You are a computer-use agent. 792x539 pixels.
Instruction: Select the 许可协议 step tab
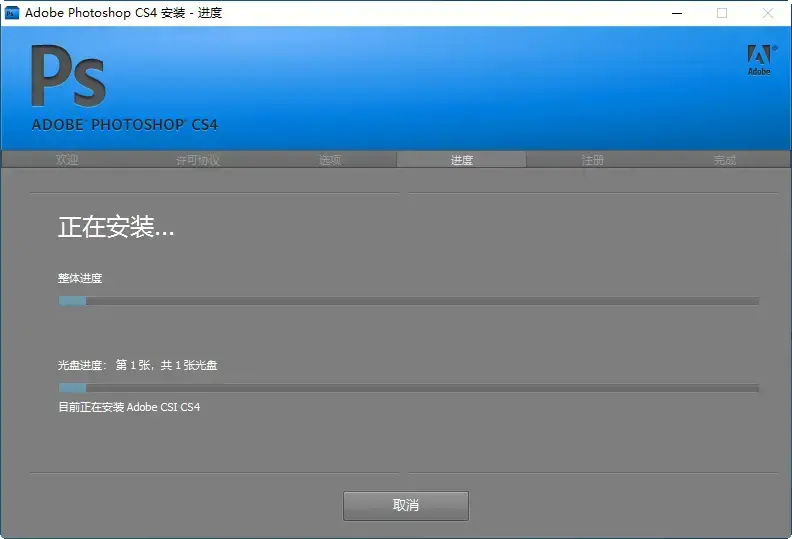click(x=198, y=160)
